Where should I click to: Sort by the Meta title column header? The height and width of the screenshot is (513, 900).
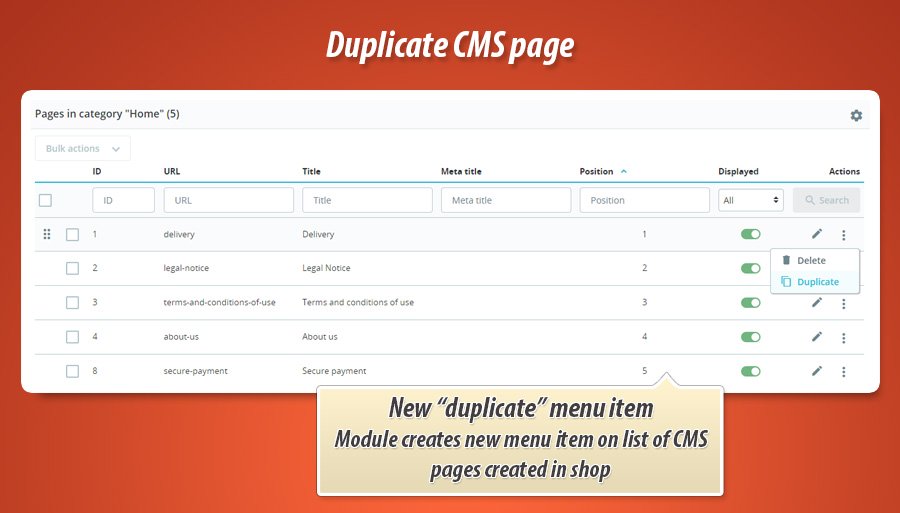(x=461, y=171)
